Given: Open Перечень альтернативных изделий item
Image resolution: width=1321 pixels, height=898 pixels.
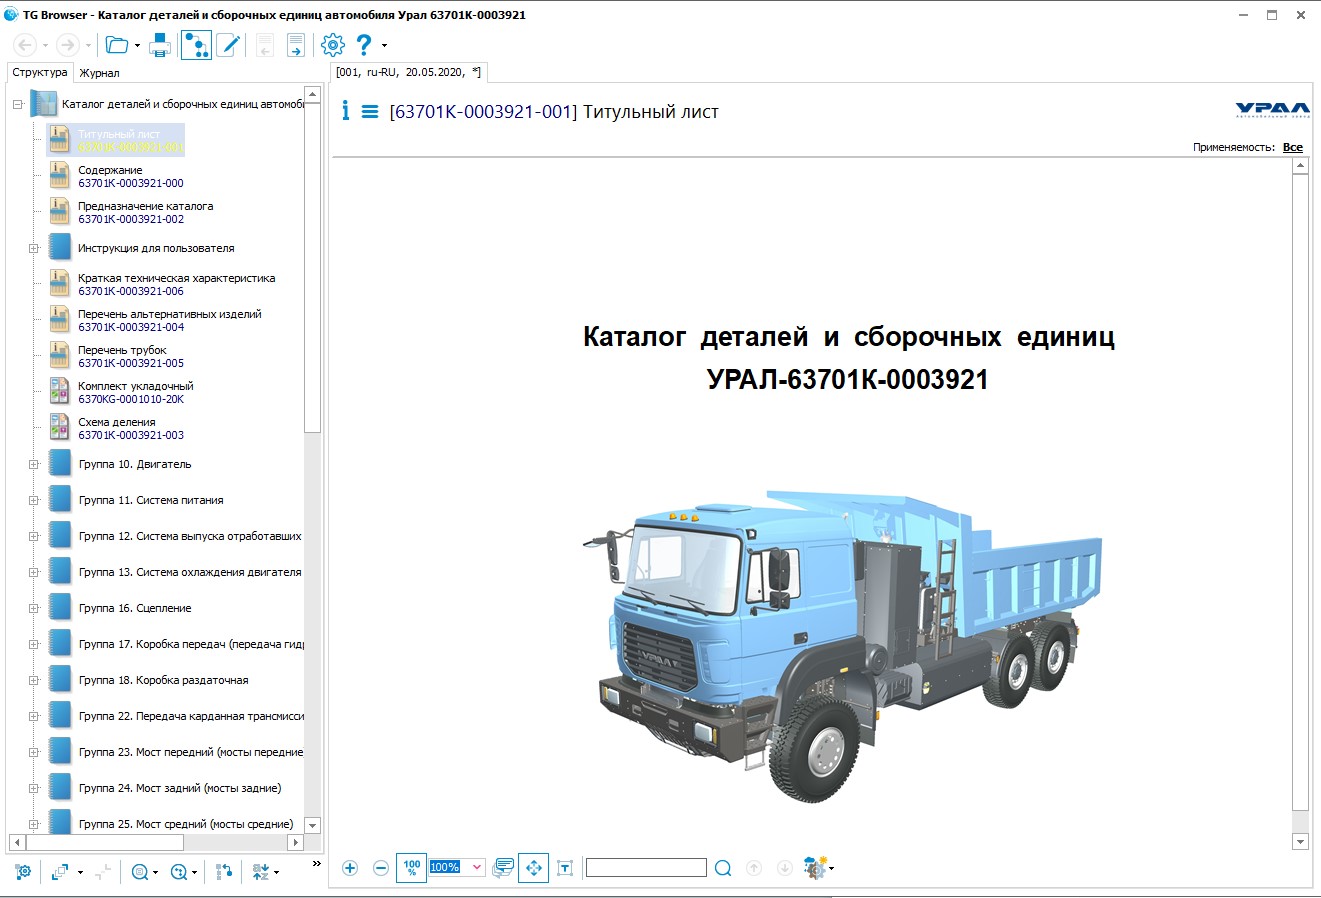Looking at the screenshot, I should (170, 320).
